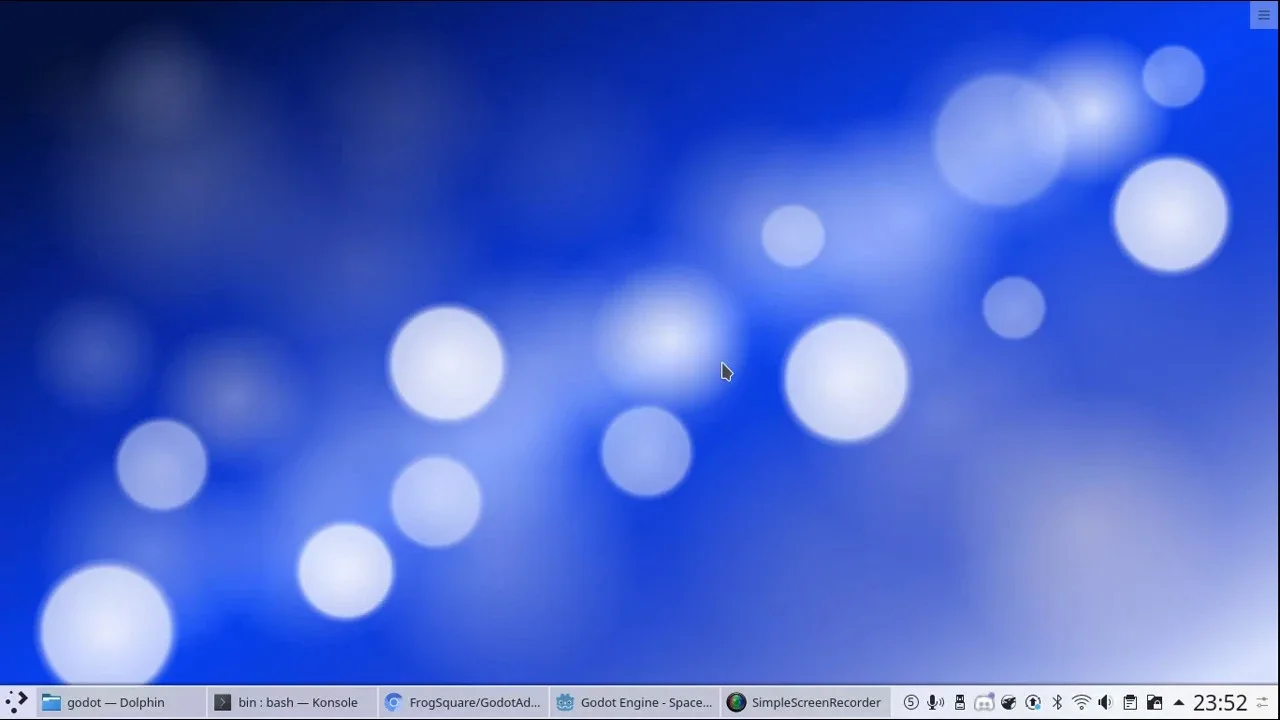Open Discord from the system tray
The image size is (1280, 720).
click(984, 702)
